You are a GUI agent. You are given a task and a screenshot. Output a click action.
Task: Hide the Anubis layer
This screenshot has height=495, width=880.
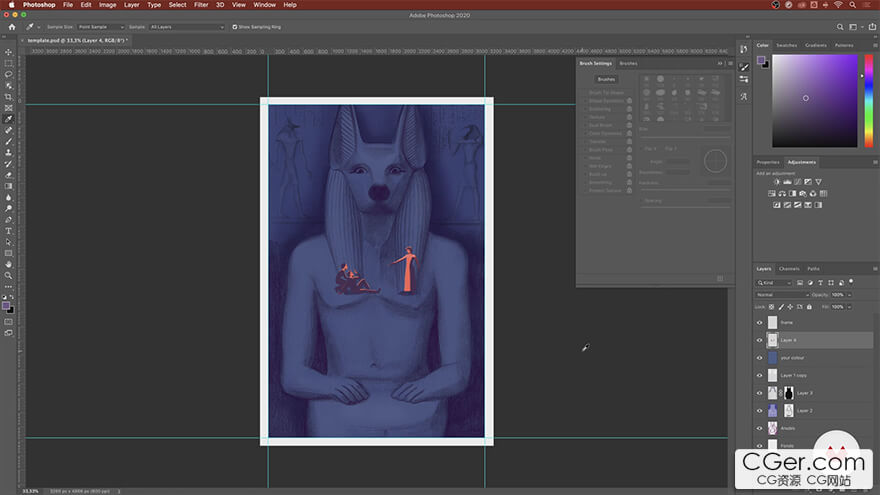760,429
